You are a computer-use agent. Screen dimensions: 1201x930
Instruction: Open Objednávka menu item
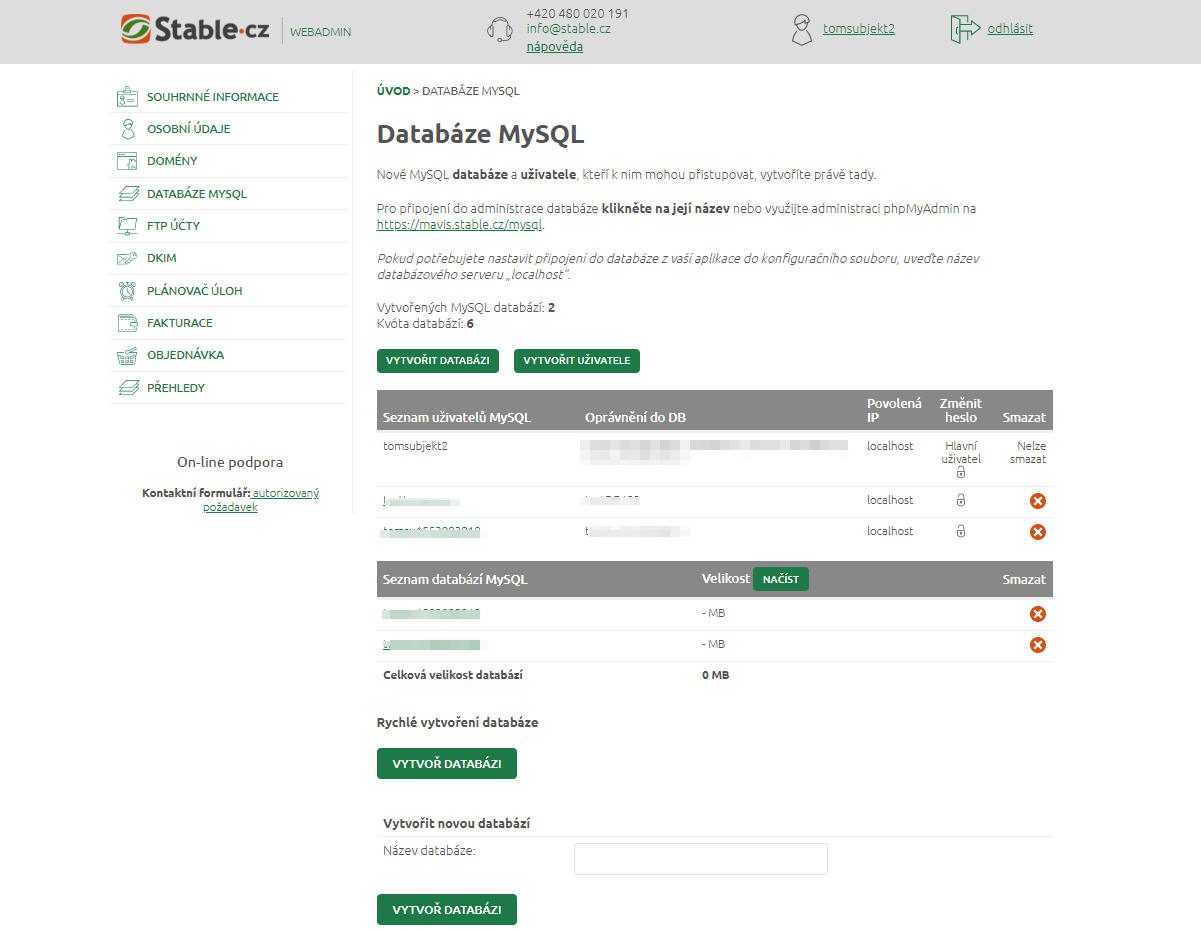(185, 355)
